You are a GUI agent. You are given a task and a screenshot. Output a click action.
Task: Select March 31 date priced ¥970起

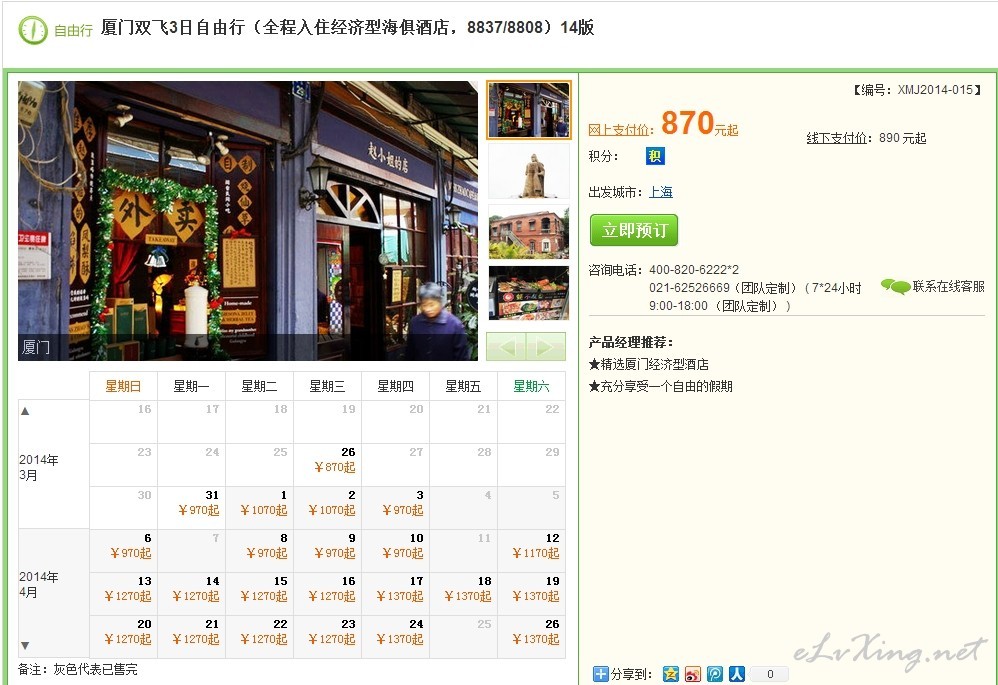[192, 507]
